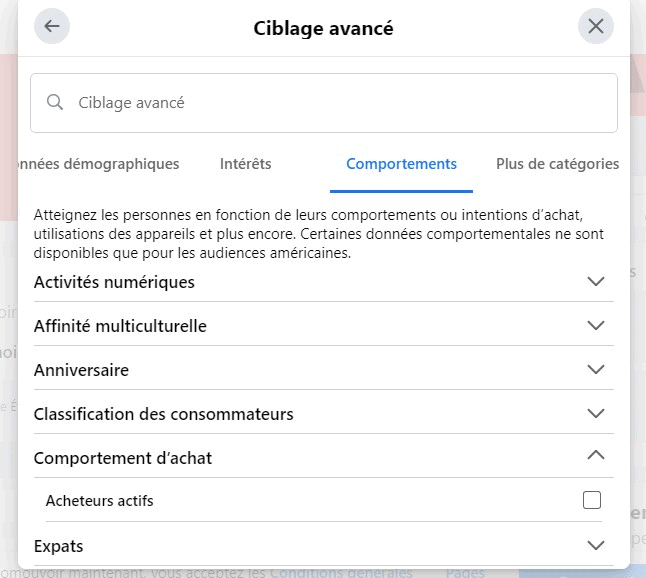
Task: Open the Intérêts tab
Action: [246, 164]
